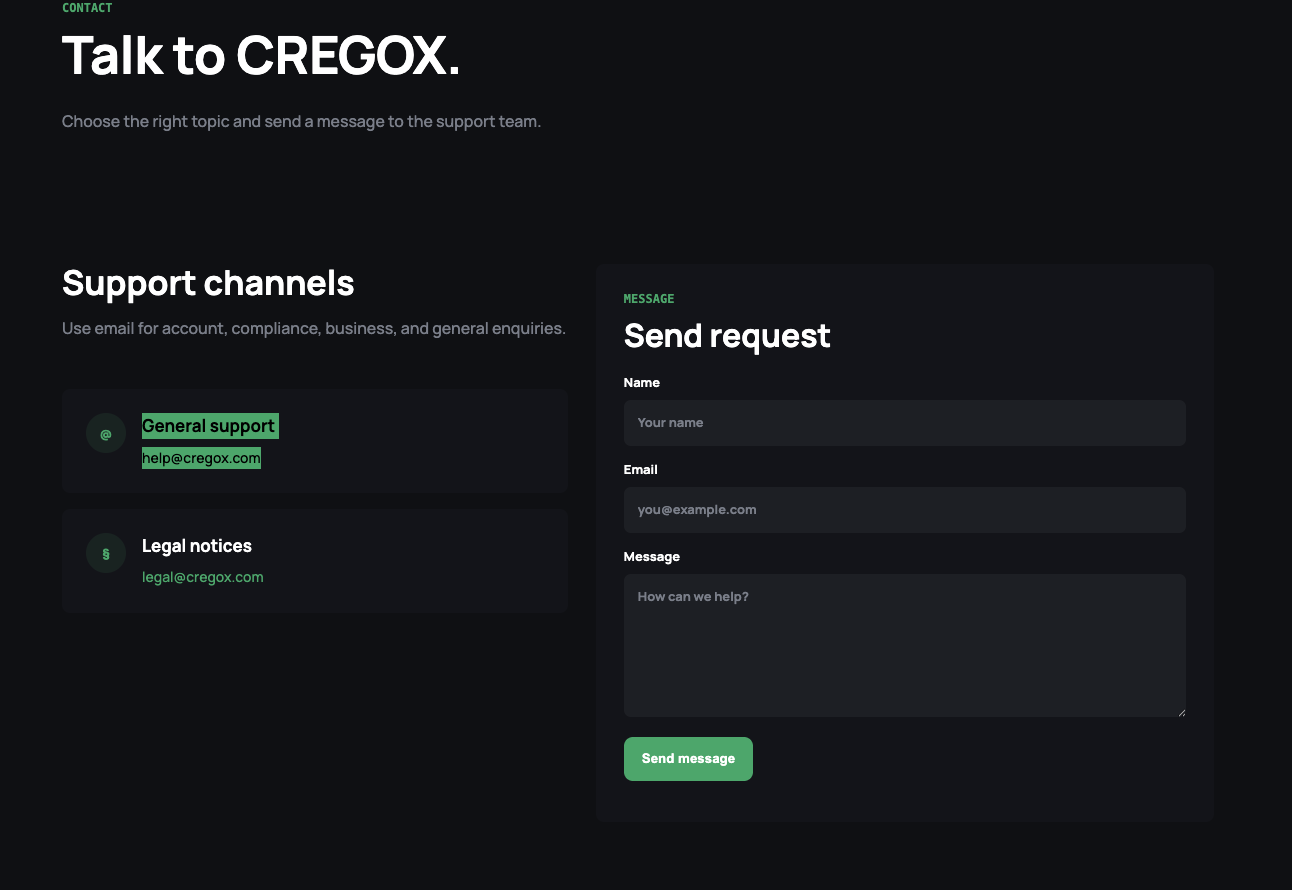The image size is (1292, 890).
Task: Click the 'Name' field label
Action: pos(642,383)
